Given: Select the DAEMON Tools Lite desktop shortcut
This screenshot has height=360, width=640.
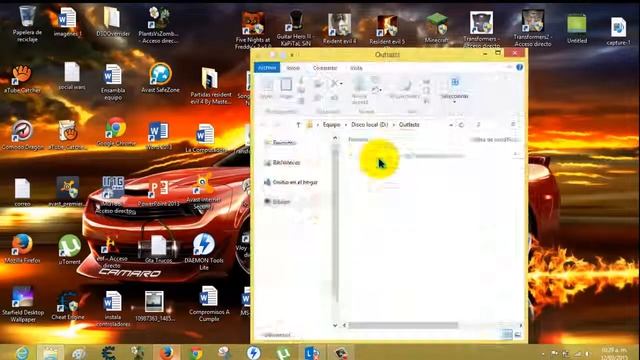Looking at the screenshot, I should click(x=204, y=251).
